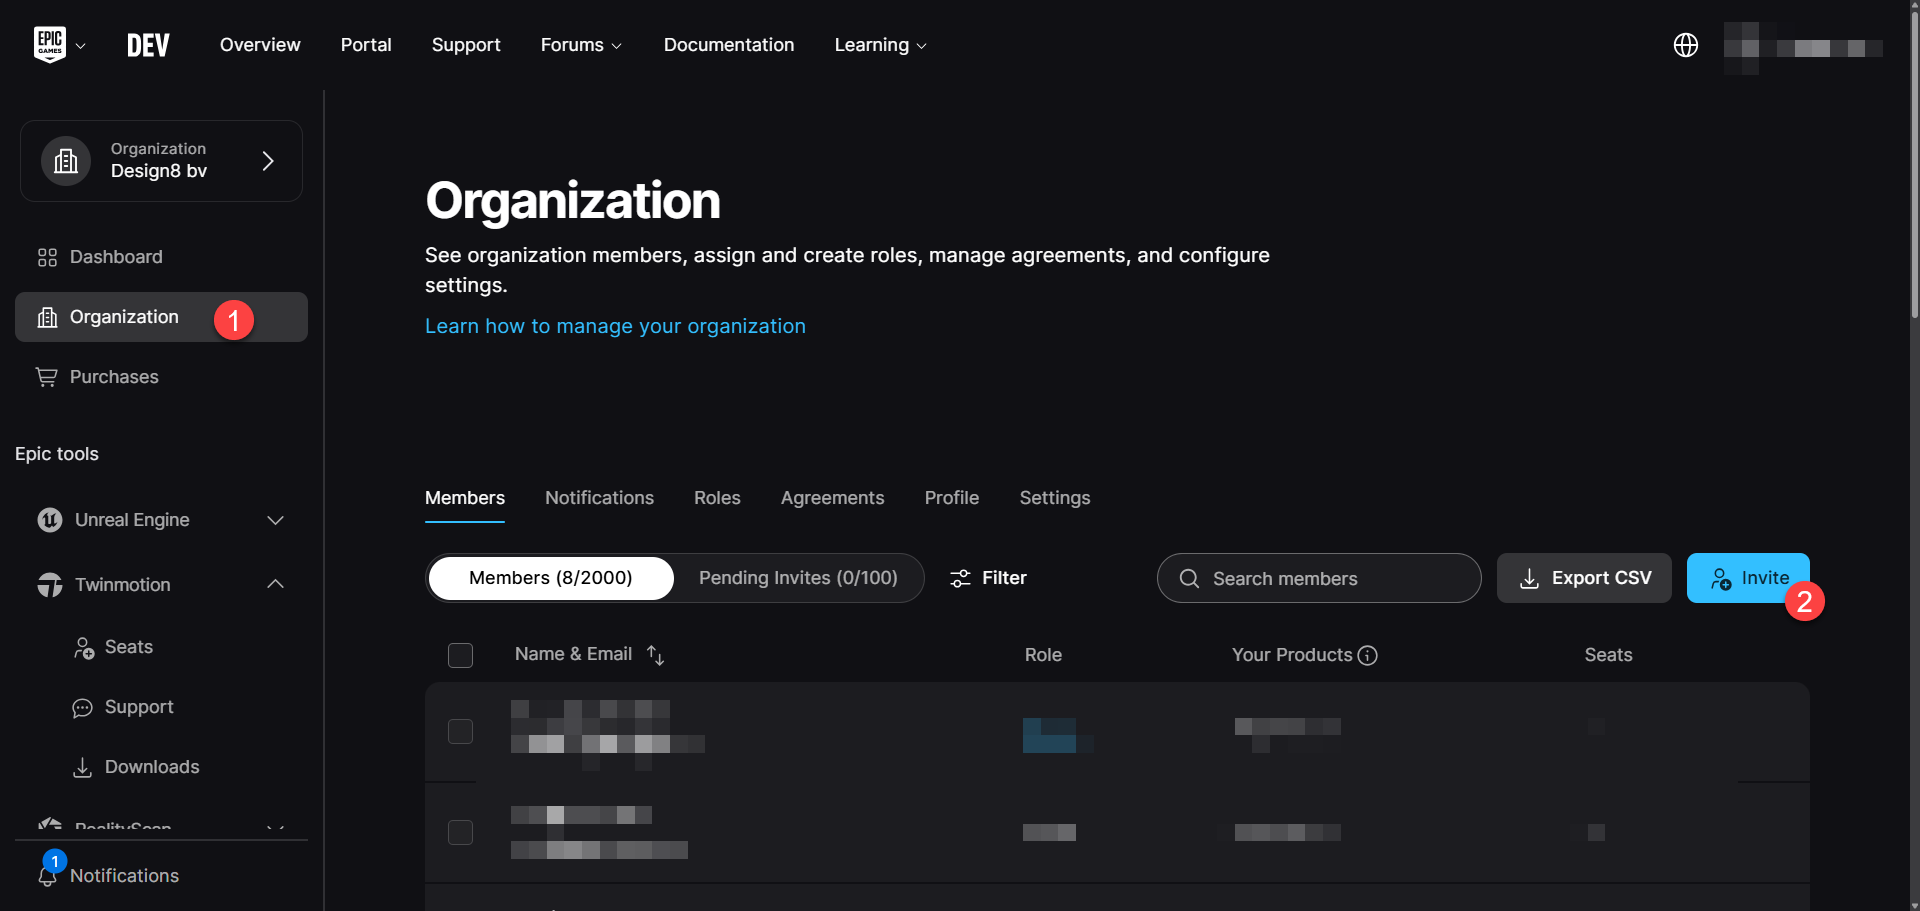Click the Invite member button
This screenshot has width=1920, height=911.
coord(1748,578)
